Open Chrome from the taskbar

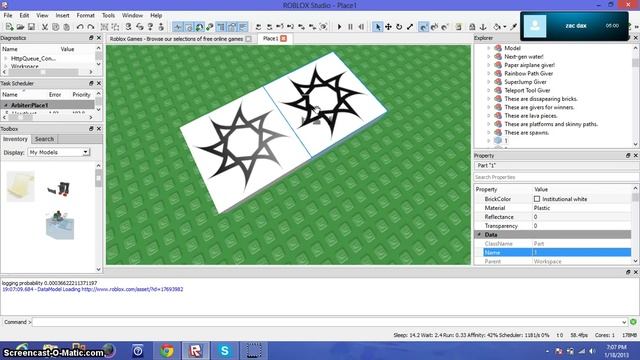[167, 351]
